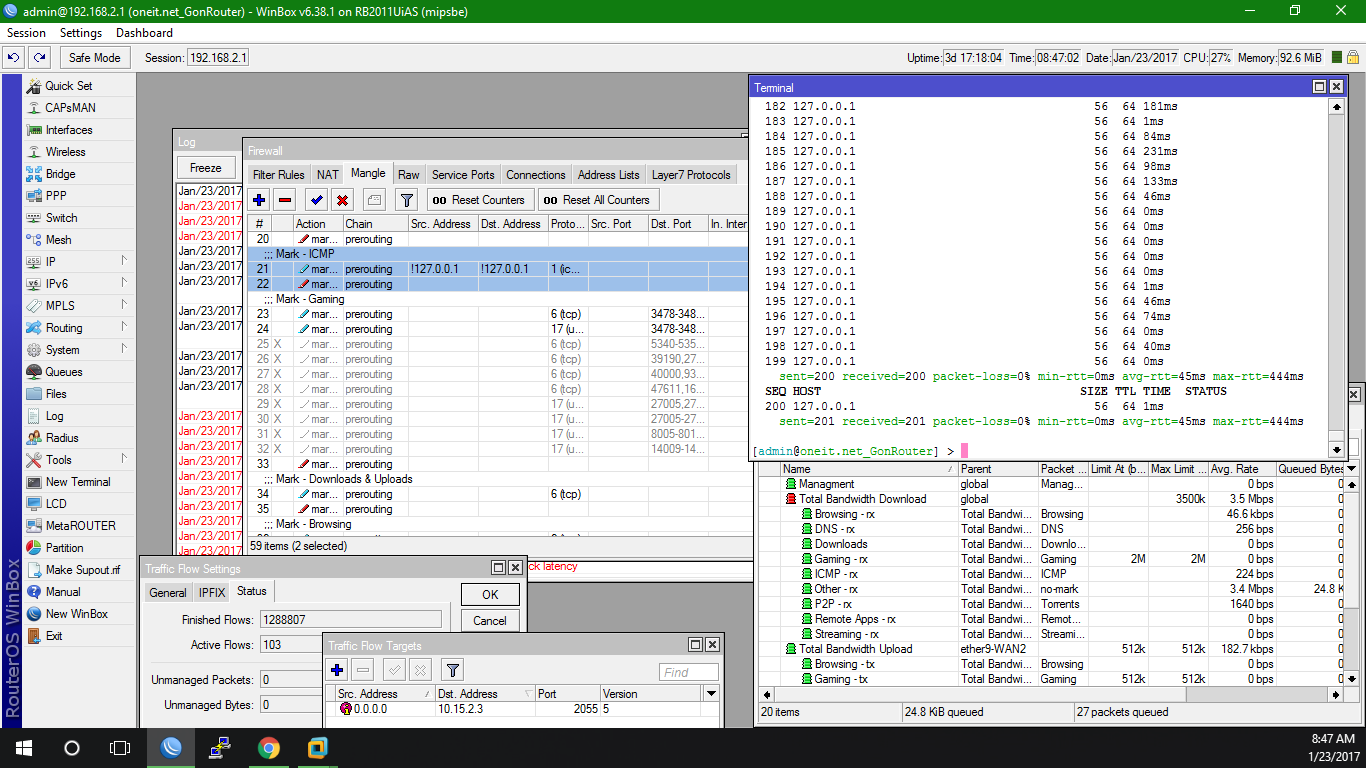Select PPP in the sidebar

coord(56,196)
